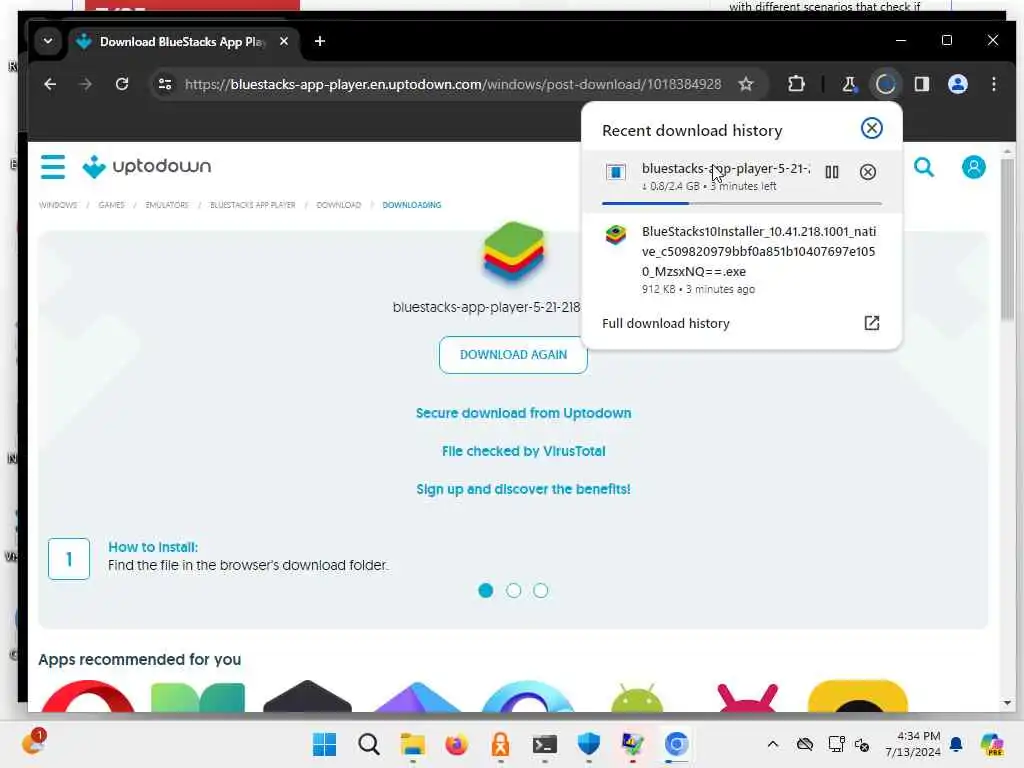
Task: Click File checked by VirusTotal
Action: [523, 451]
